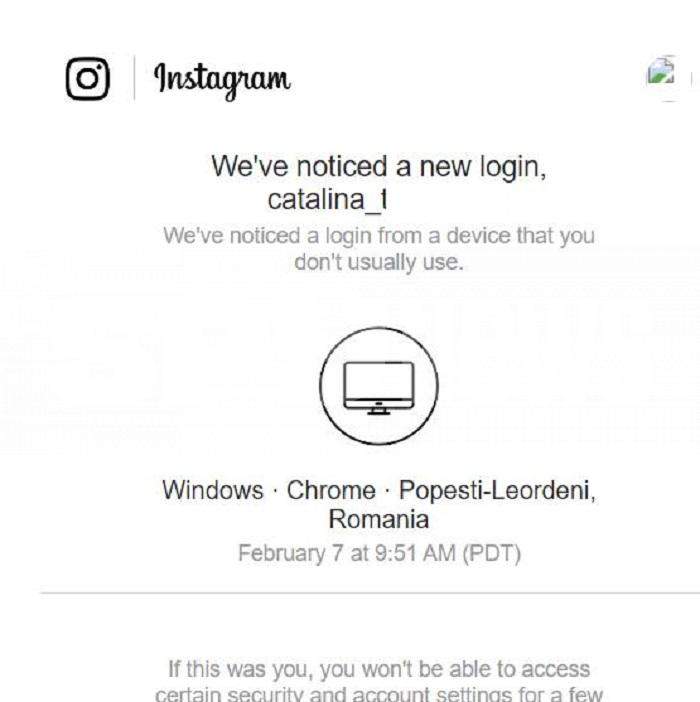Click "We've noticed a login from a device" line
Viewport: 700px width, 702px height.
click(x=378, y=237)
